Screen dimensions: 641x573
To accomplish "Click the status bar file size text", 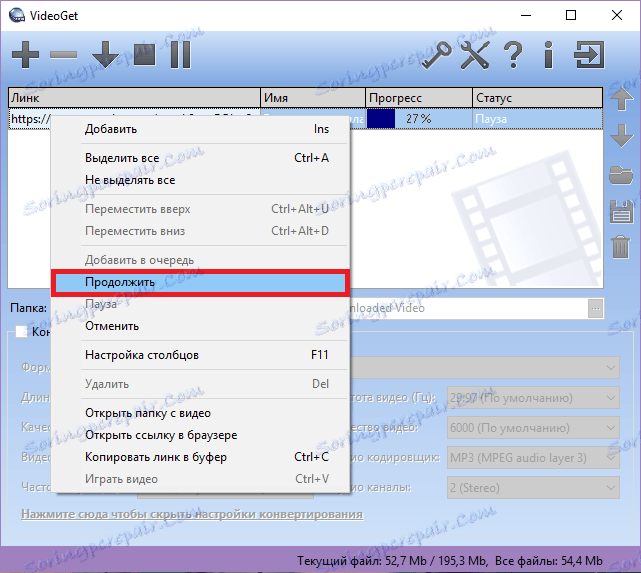I will click(450, 561).
